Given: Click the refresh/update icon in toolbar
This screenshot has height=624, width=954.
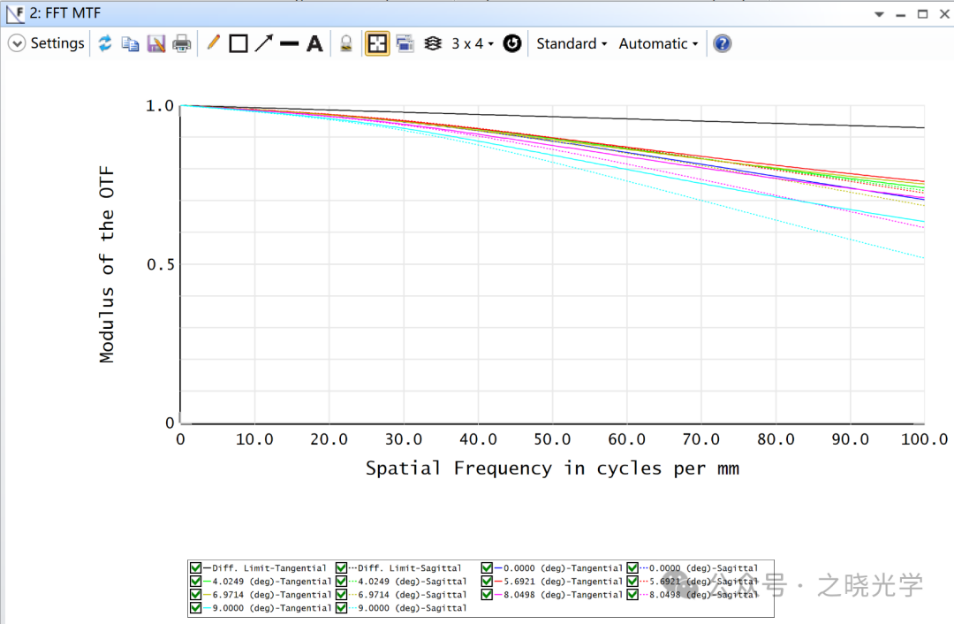Looking at the screenshot, I should coord(104,44).
